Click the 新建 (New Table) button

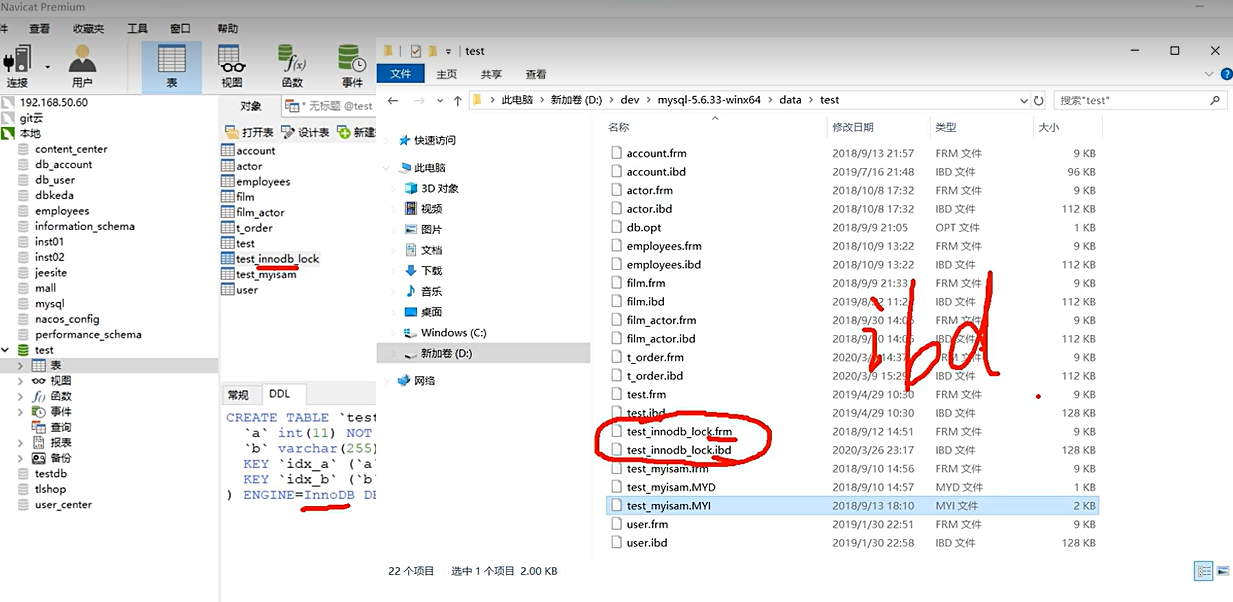pos(356,132)
